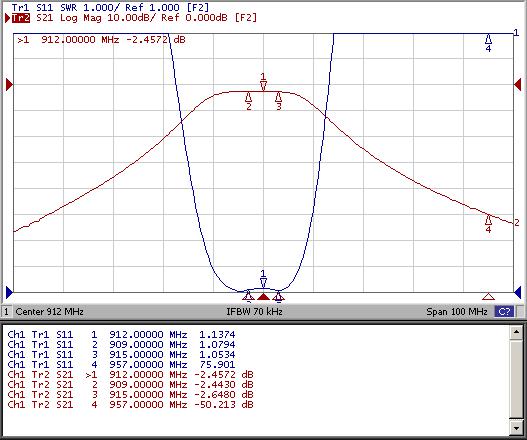The height and width of the screenshot is (440, 527).
Task: Select the Tr1 S11 marker 3 row reading 1.0534
Action: point(121,355)
